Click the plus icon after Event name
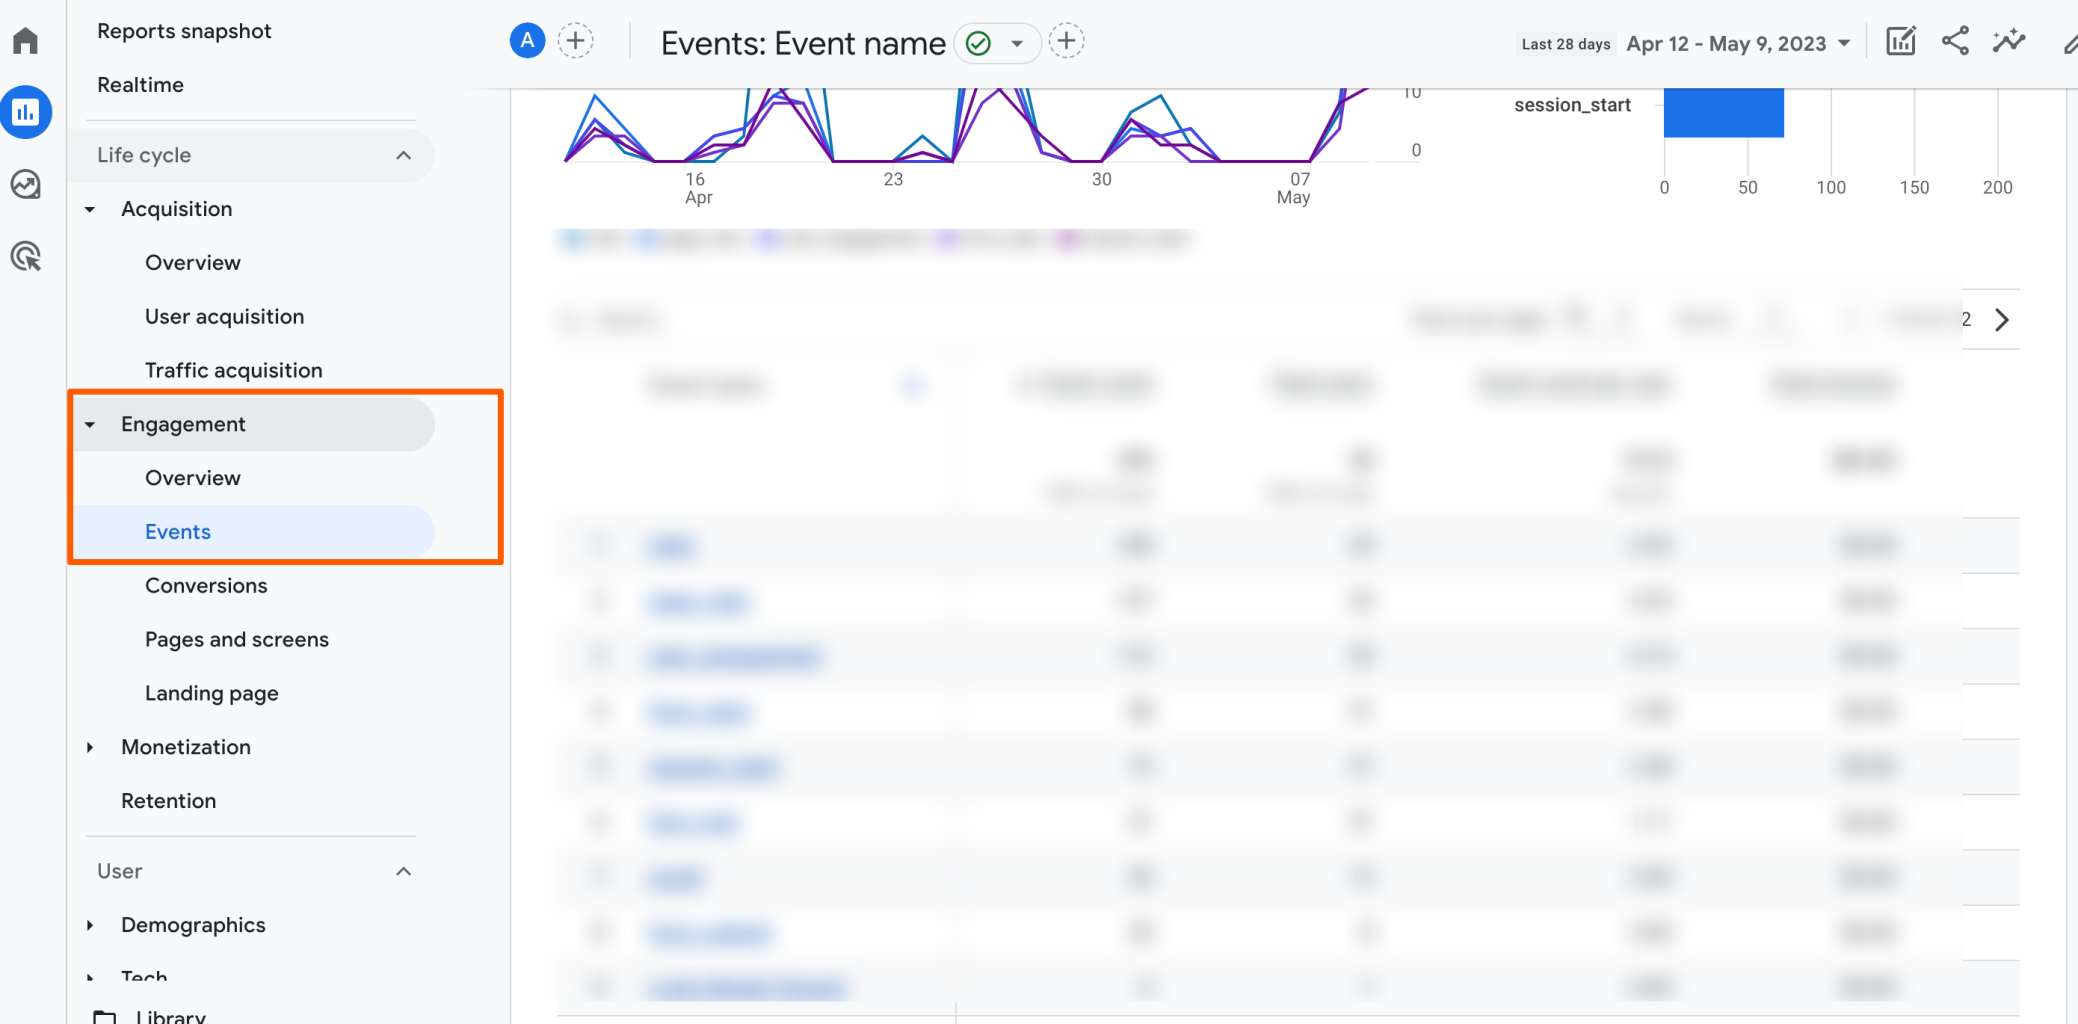Screen dimensions: 2078x1024 click(1066, 41)
